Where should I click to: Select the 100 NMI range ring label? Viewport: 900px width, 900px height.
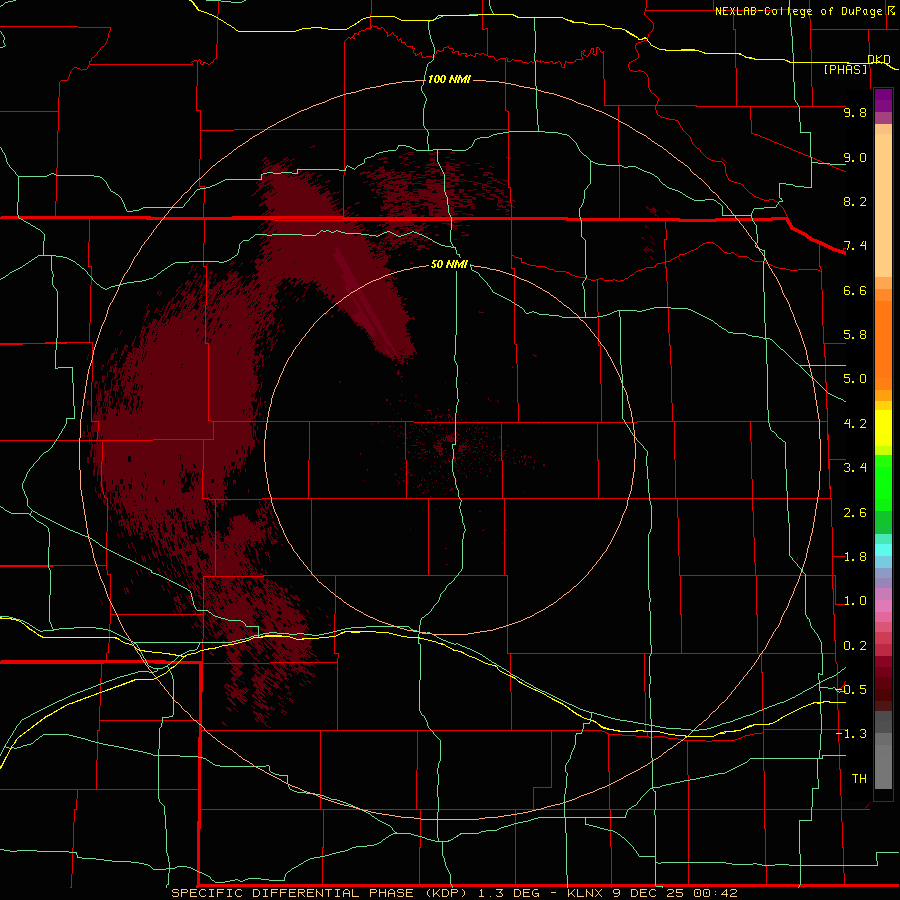[x=449, y=79]
